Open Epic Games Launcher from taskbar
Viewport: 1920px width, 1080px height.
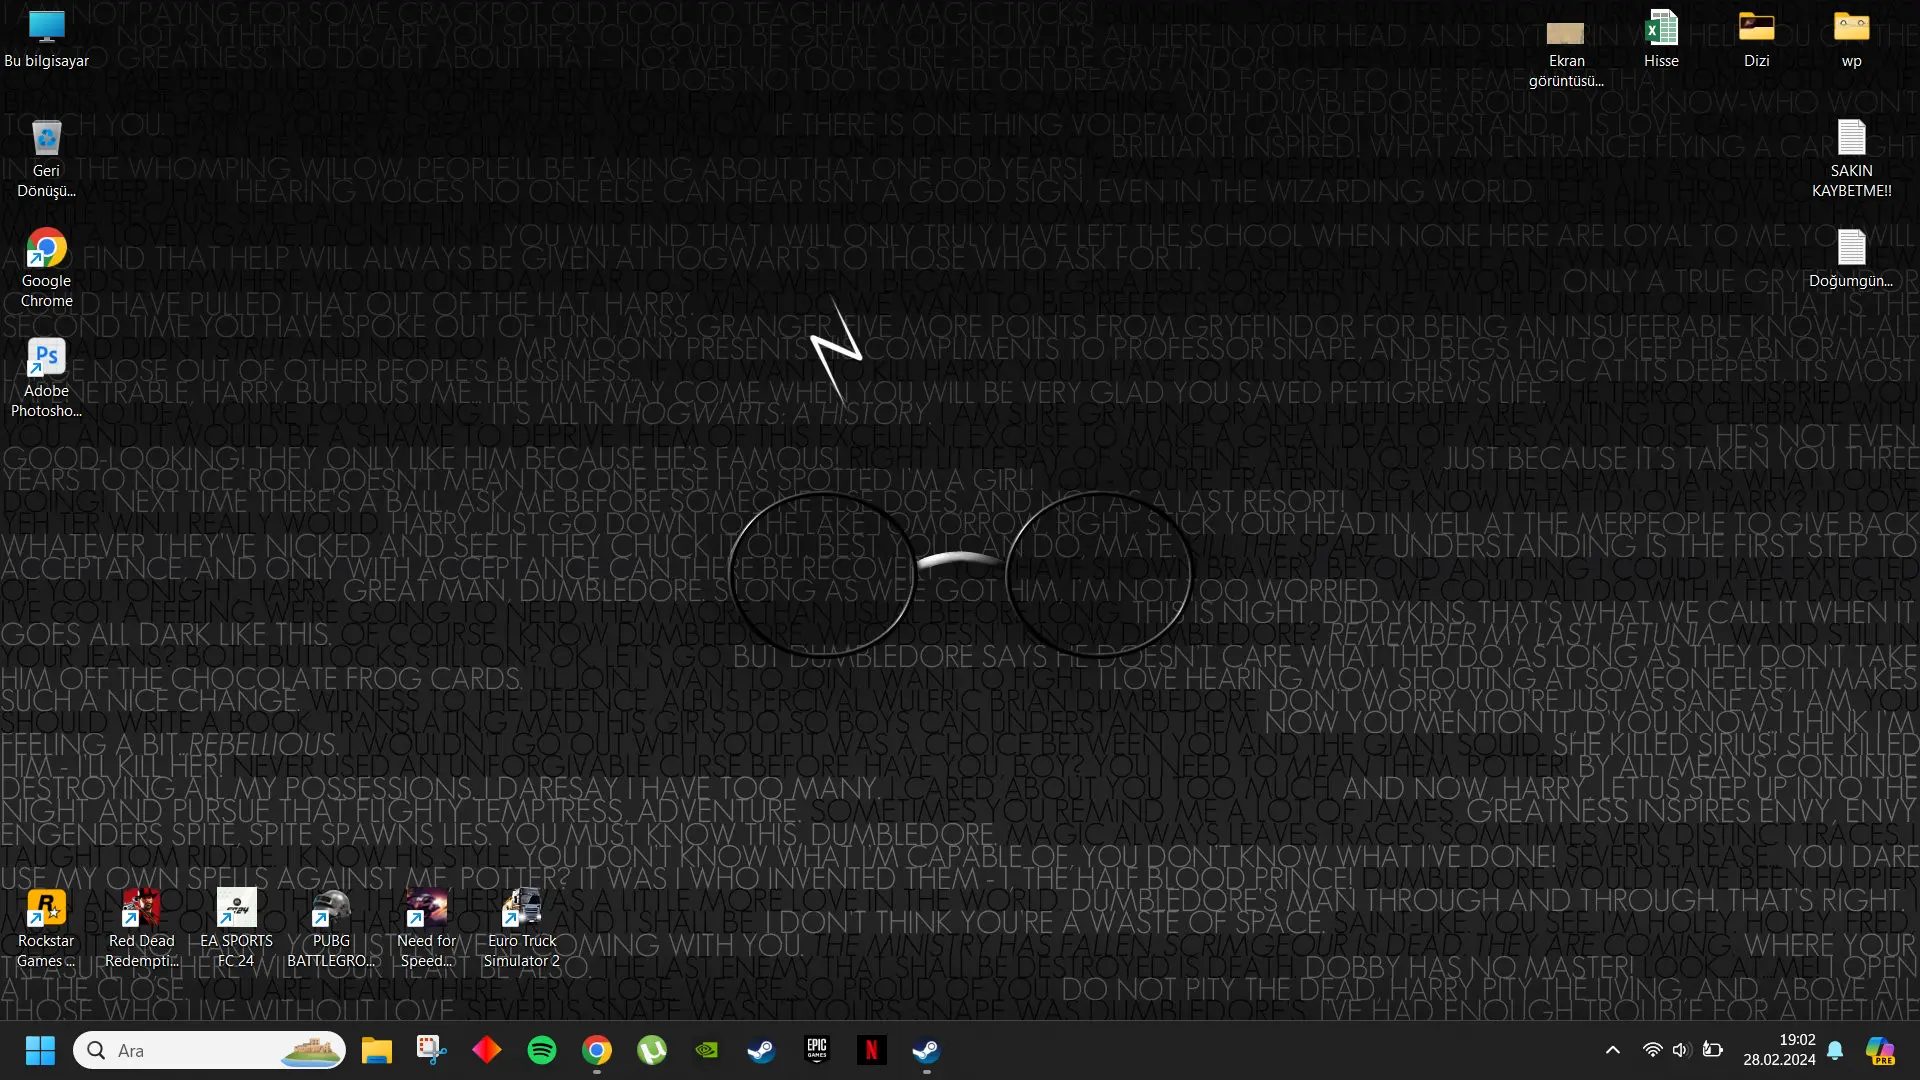pos(817,1050)
